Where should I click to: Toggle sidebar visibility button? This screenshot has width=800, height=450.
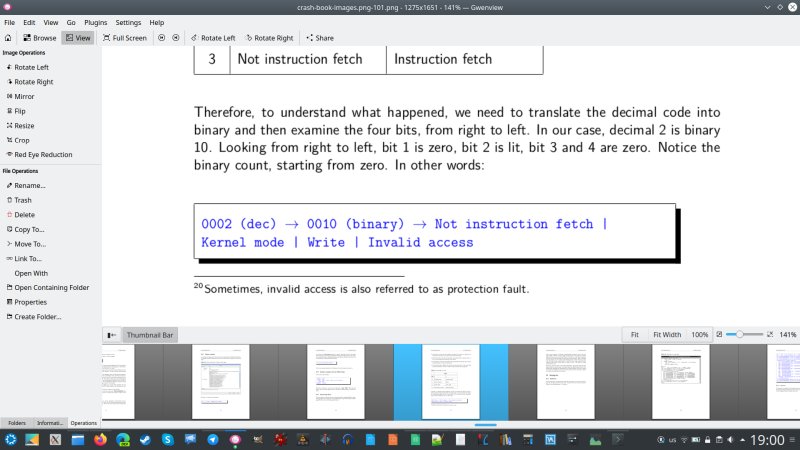[x=111, y=335]
